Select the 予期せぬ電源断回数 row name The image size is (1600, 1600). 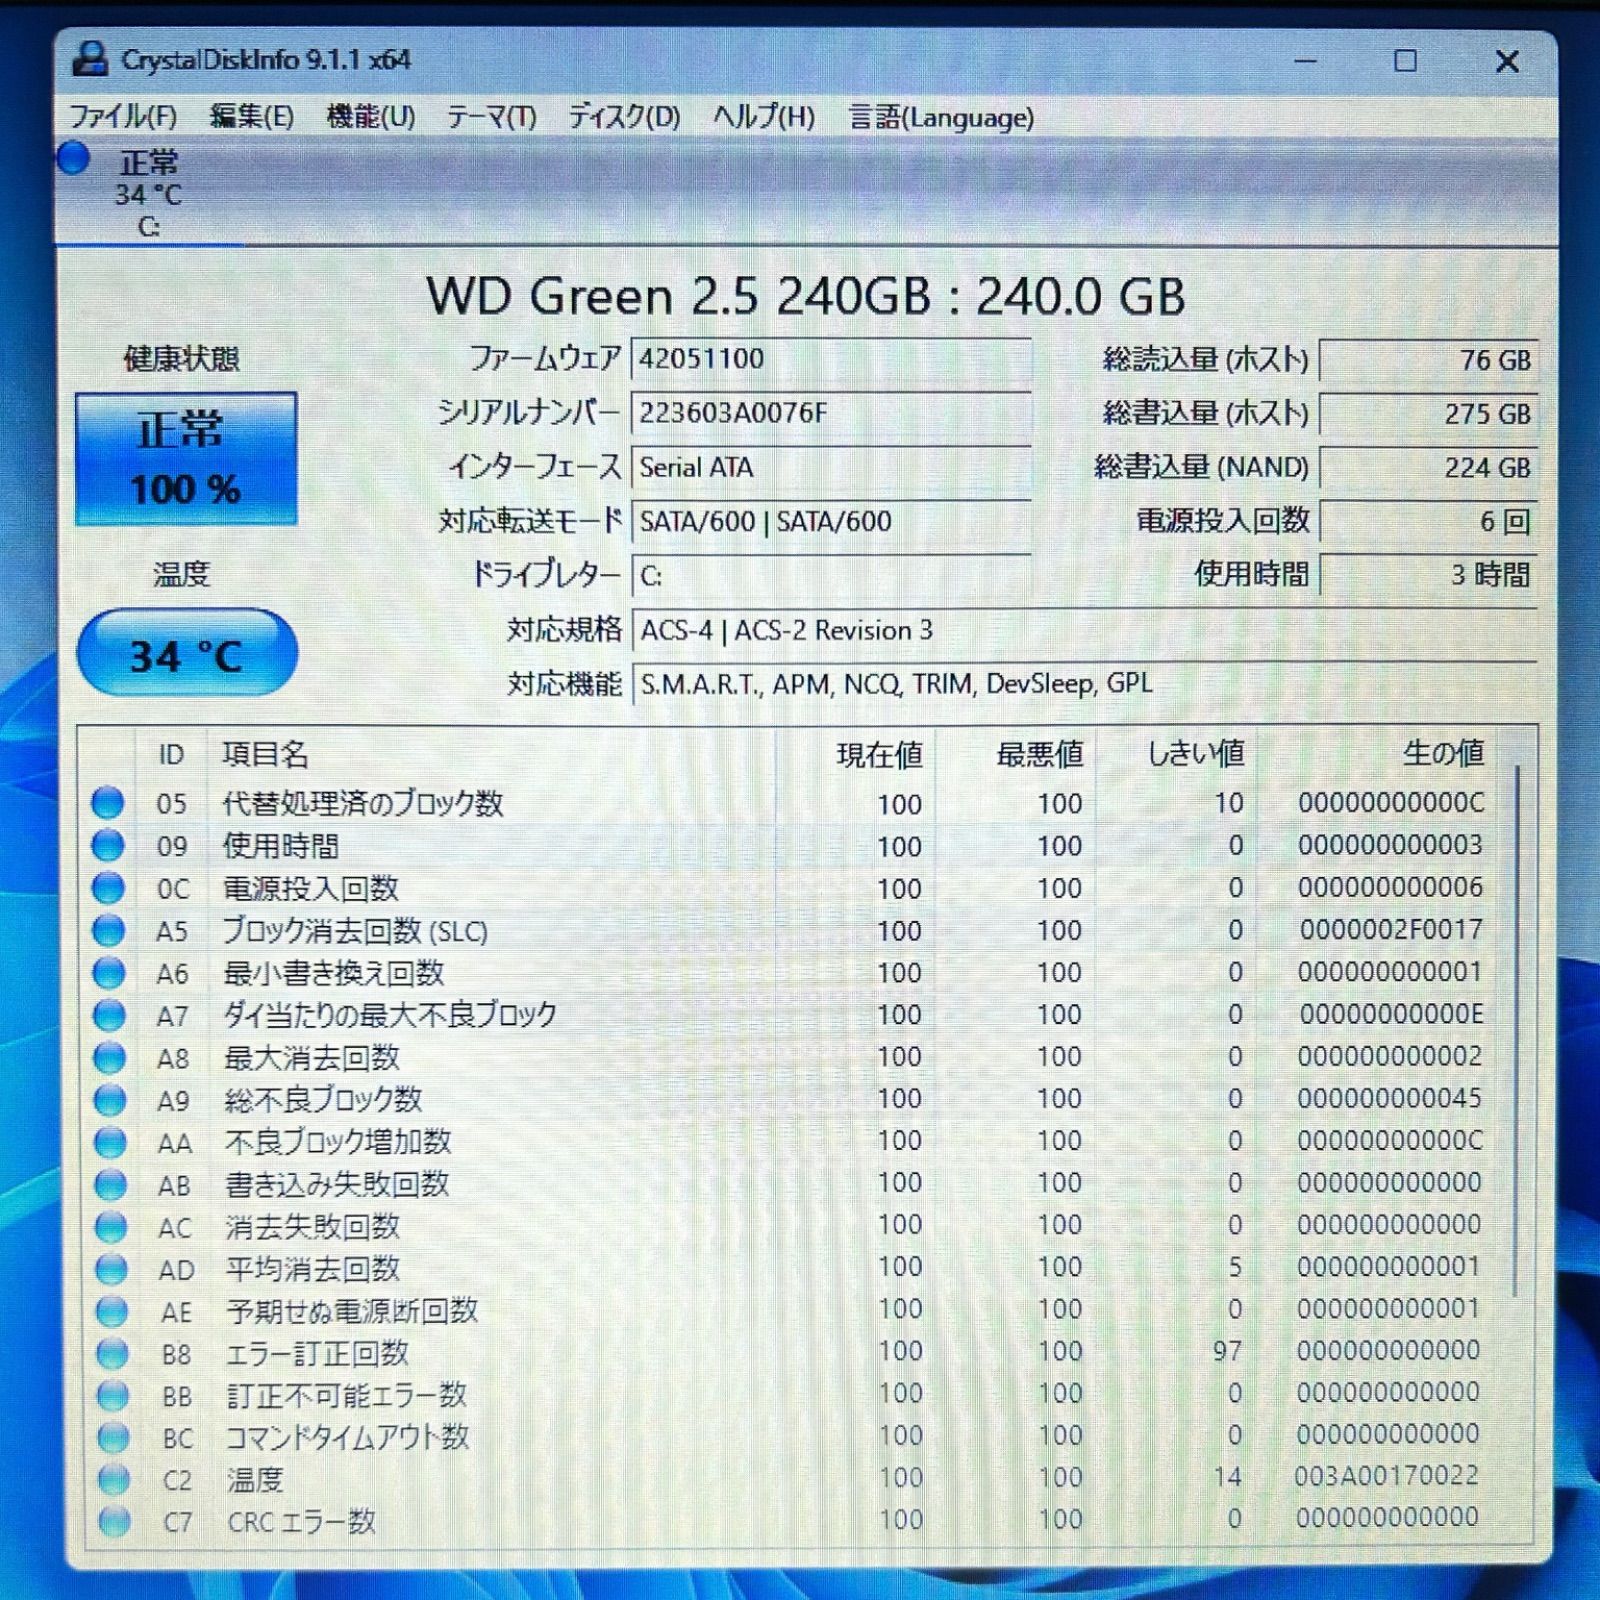click(x=352, y=1311)
